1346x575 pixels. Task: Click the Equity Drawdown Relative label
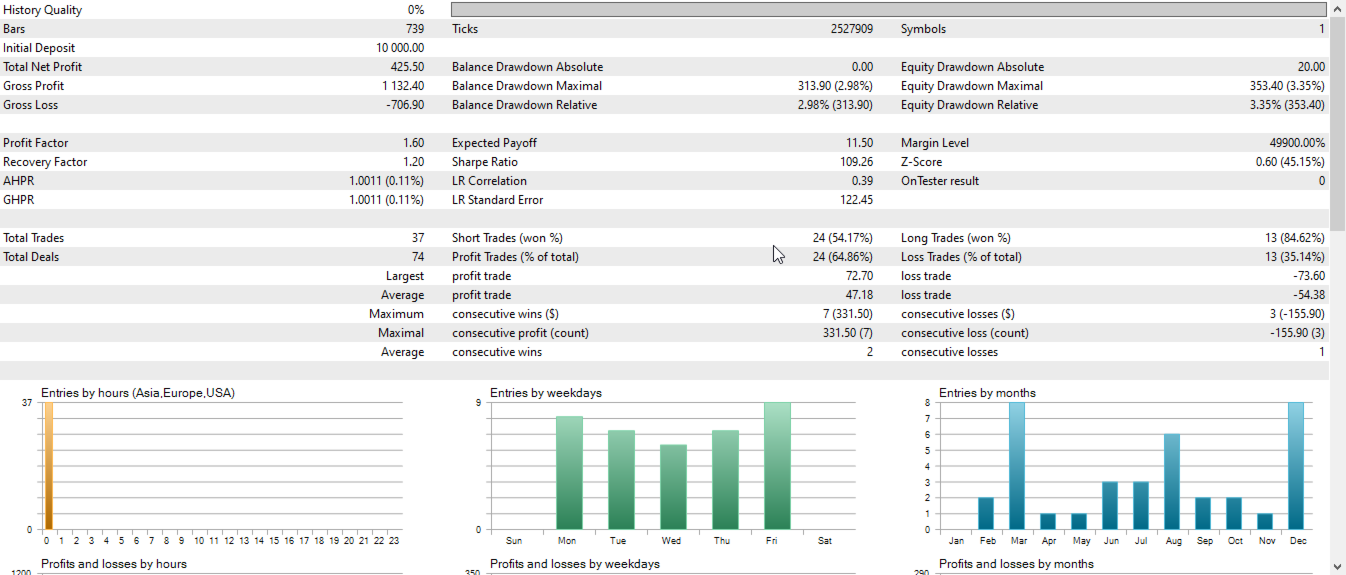coord(970,105)
